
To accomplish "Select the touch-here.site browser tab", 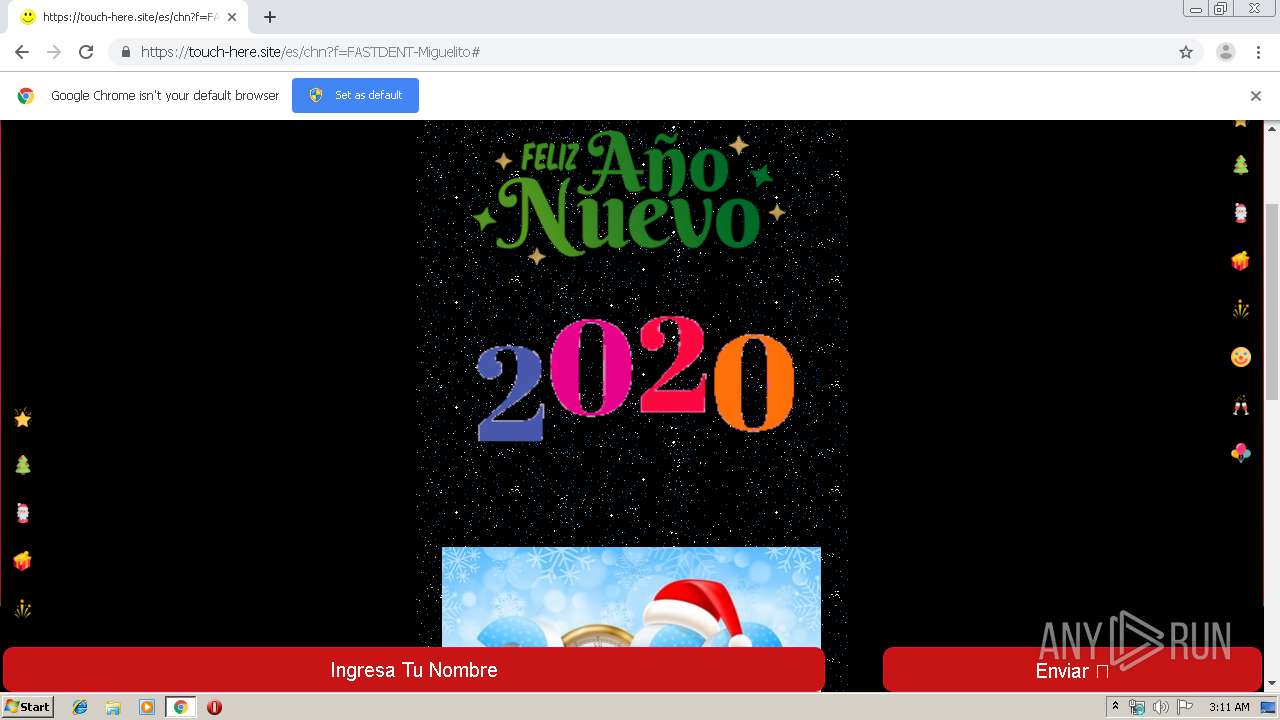I will coord(128,17).
